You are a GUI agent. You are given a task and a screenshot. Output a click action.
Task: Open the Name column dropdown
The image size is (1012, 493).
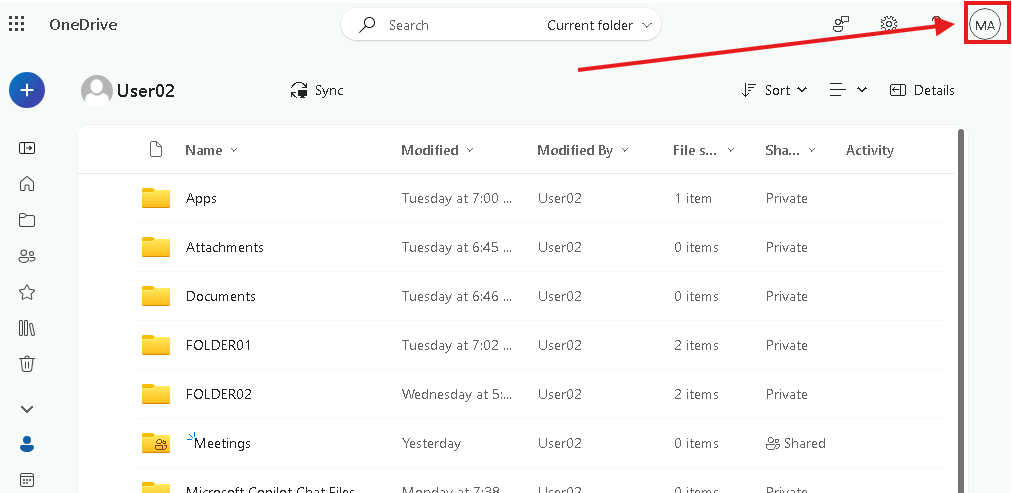point(212,150)
